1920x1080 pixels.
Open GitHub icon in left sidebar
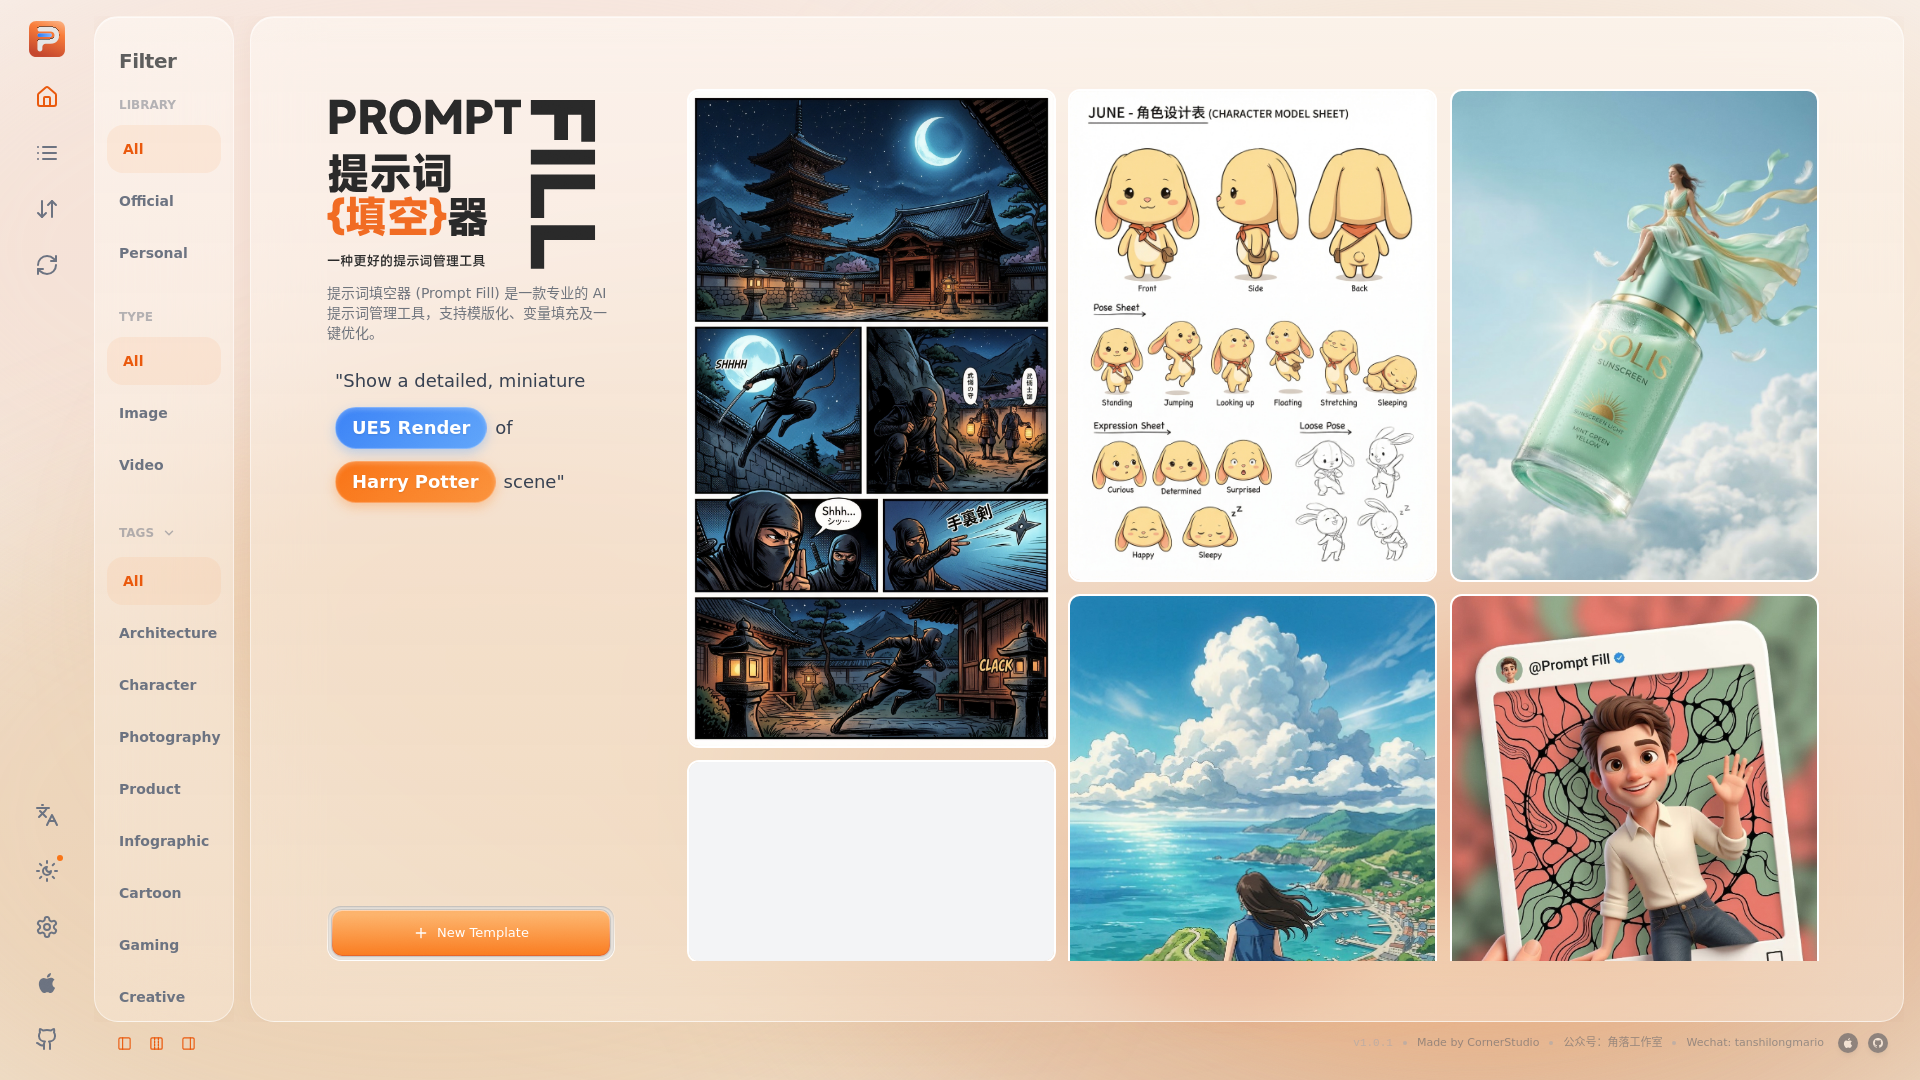47,1039
